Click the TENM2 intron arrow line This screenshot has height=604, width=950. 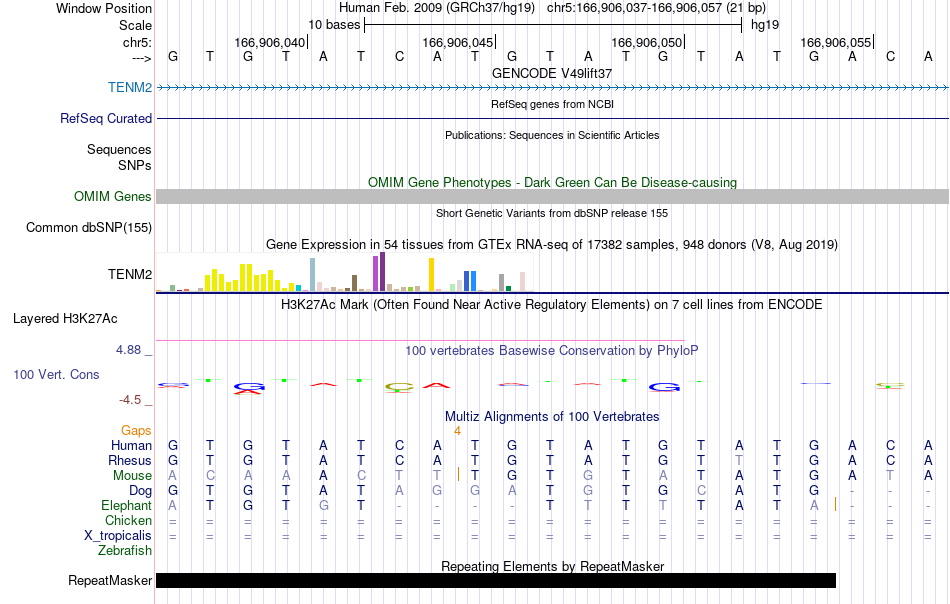click(553, 88)
